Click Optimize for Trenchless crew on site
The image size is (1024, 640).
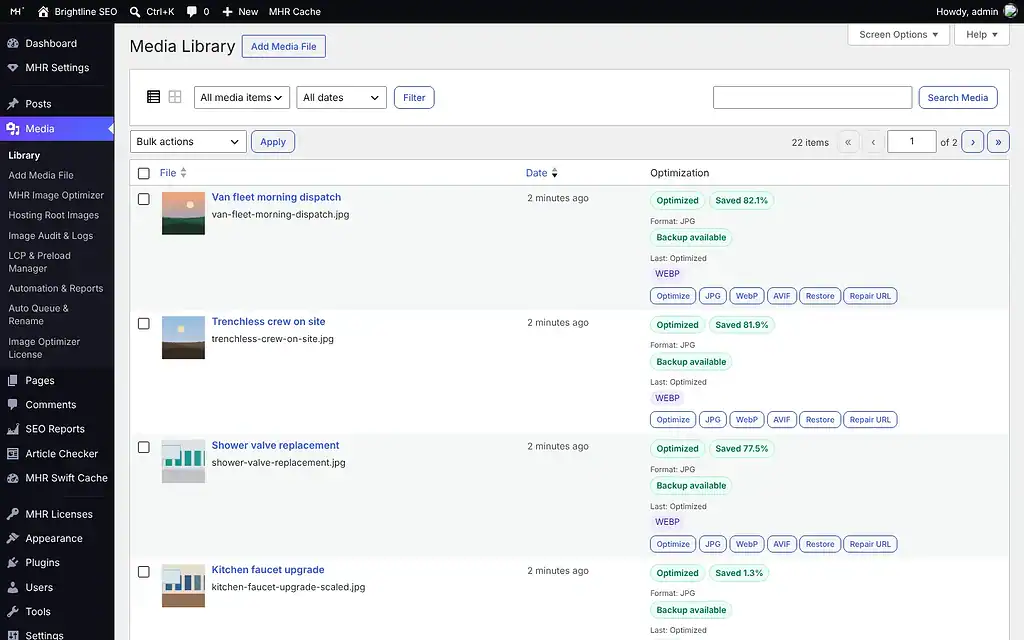tap(673, 420)
